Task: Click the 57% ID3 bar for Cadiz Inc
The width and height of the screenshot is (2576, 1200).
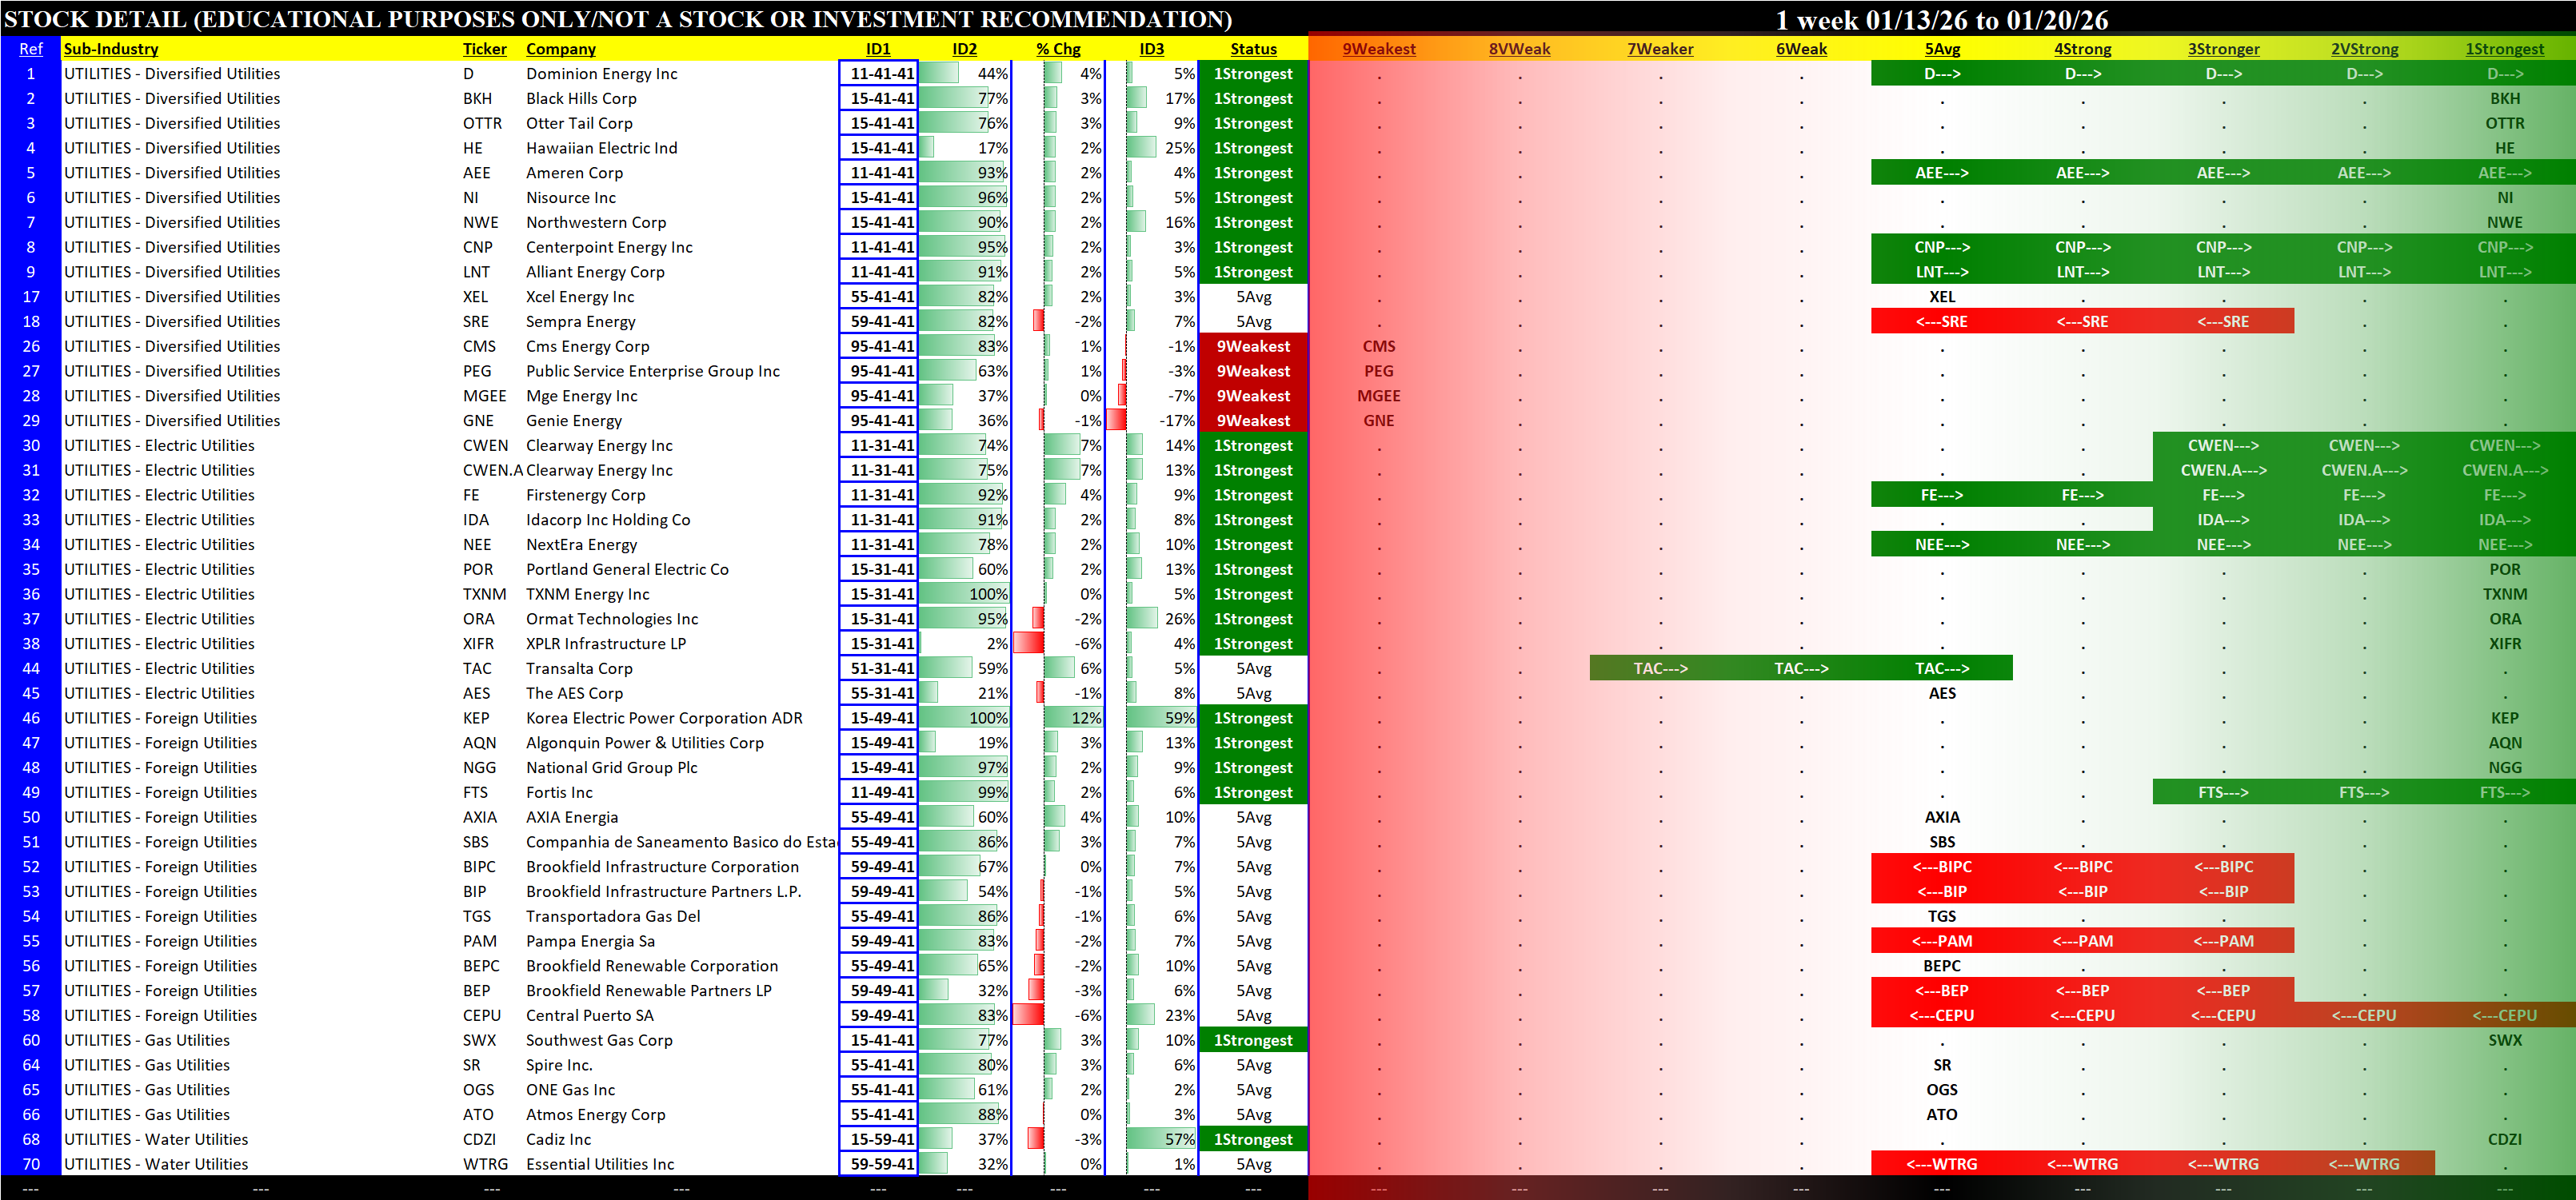Action: click(x=1161, y=1140)
